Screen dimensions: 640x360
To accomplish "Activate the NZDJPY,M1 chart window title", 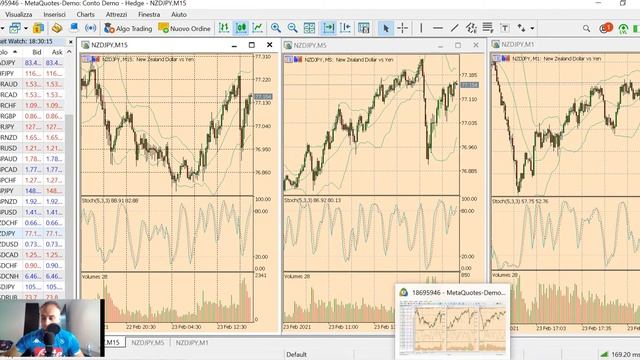I will [517, 44].
